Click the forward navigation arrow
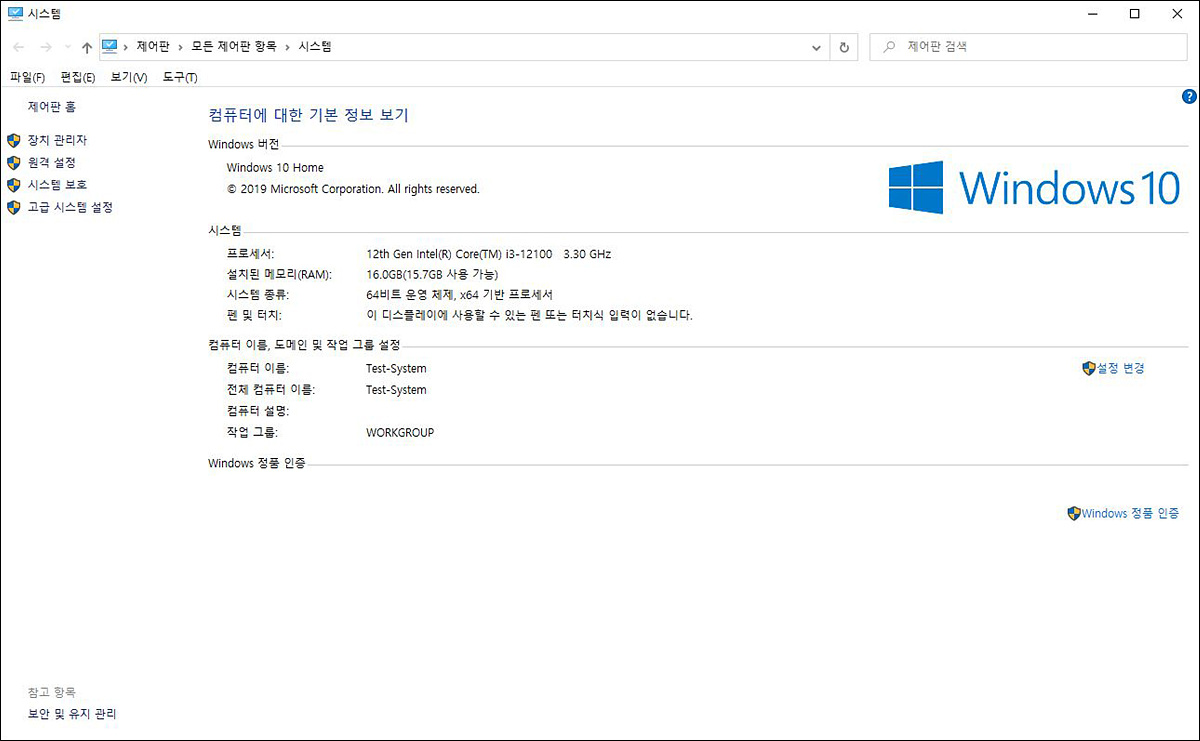Viewport: 1200px width, 741px height. point(45,47)
